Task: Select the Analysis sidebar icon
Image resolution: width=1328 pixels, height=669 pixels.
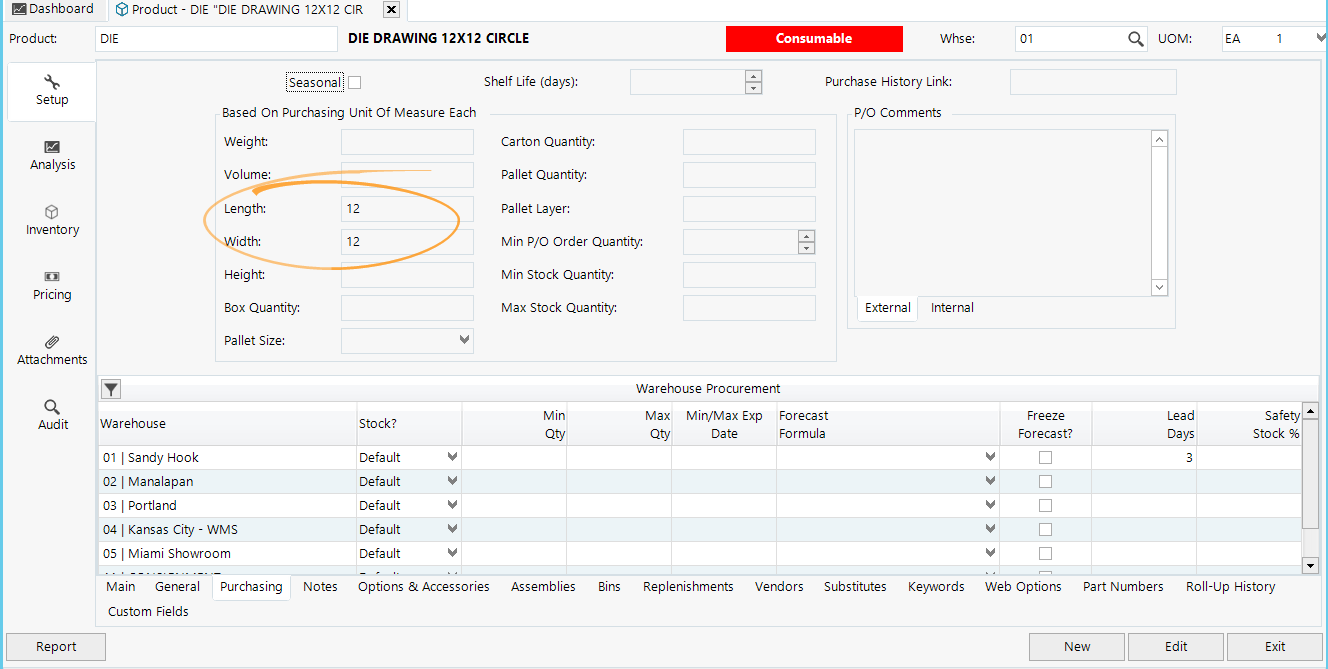Action: [x=51, y=155]
